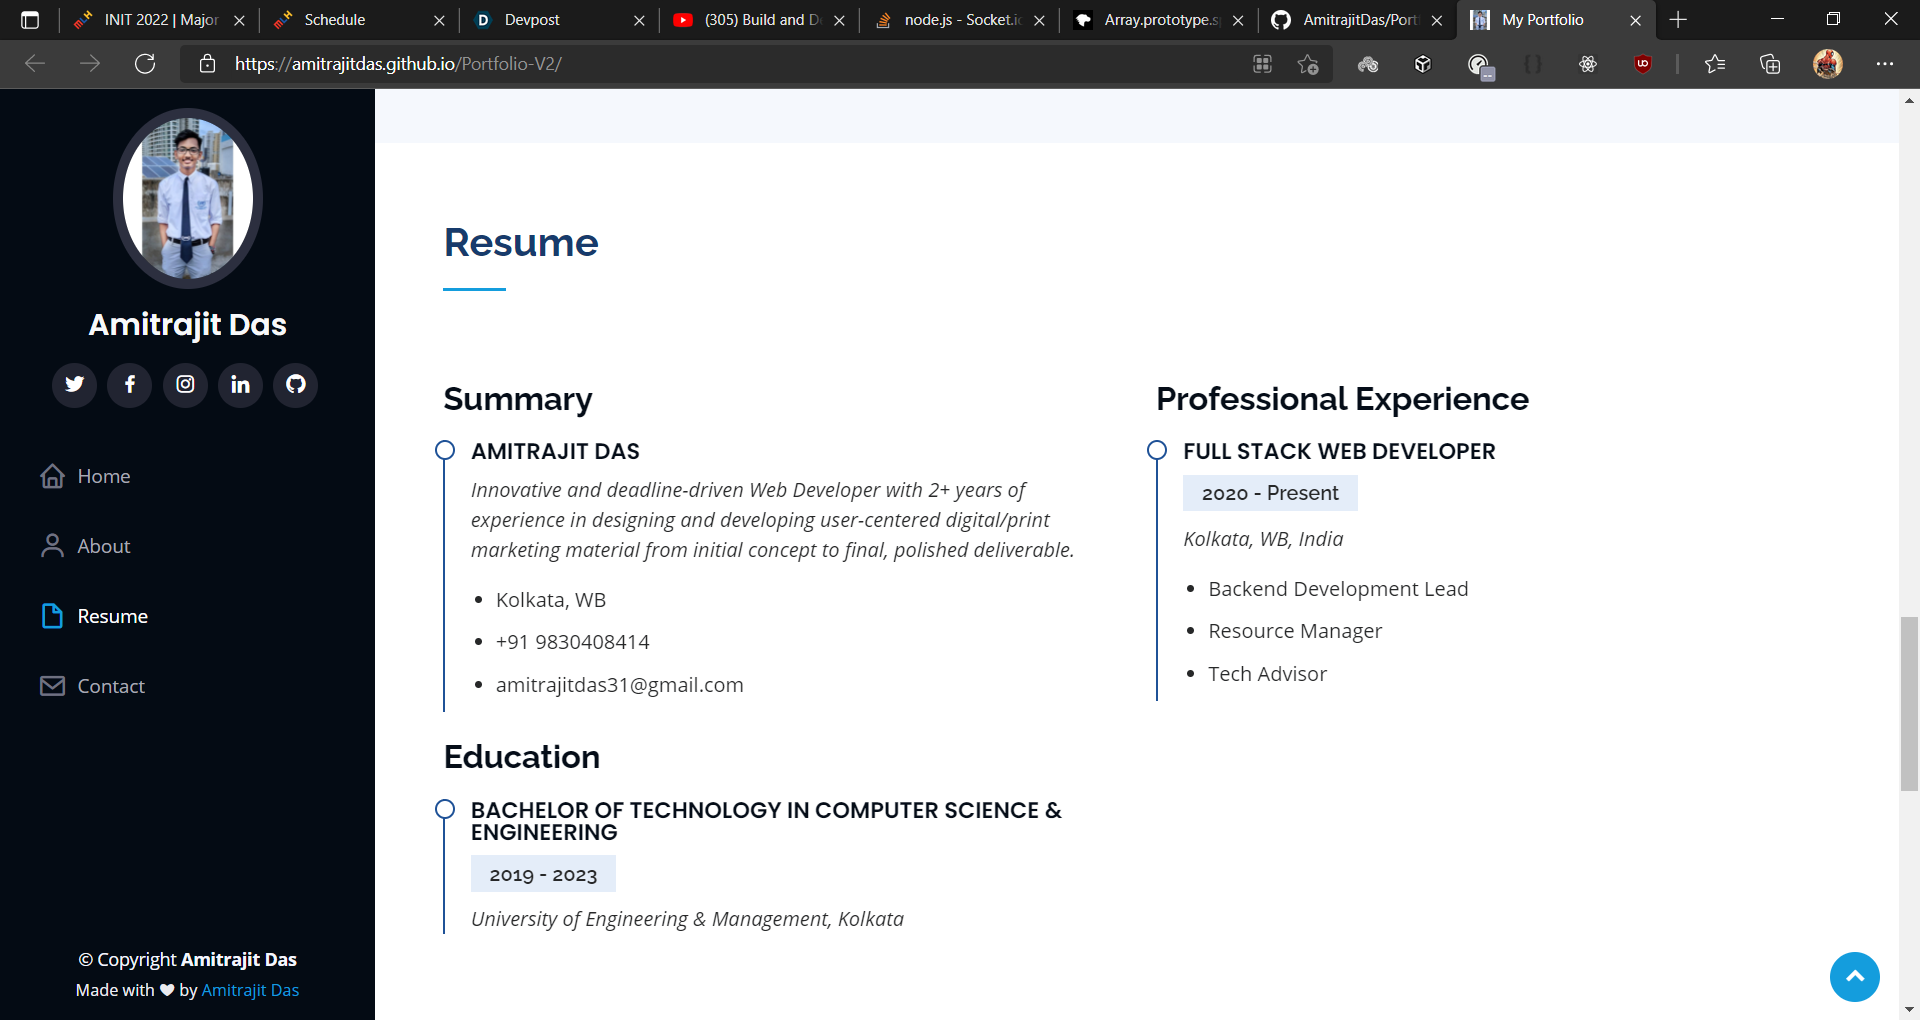Open the LinkedIn social icon
1920x1020 pixels.
click(x=240, y=384)
